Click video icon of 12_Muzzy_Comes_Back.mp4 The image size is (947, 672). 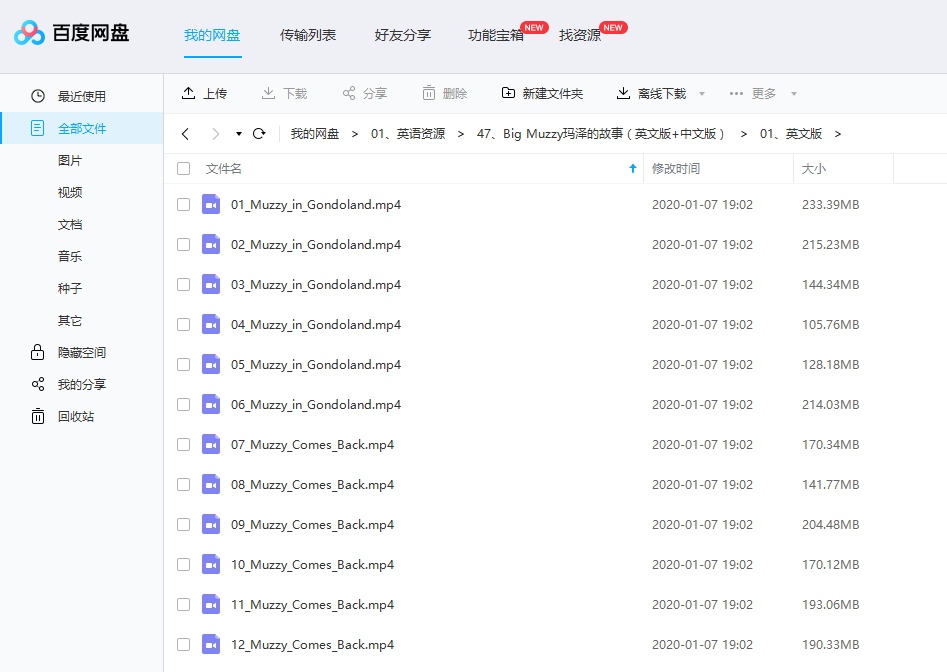pos(211,644)
